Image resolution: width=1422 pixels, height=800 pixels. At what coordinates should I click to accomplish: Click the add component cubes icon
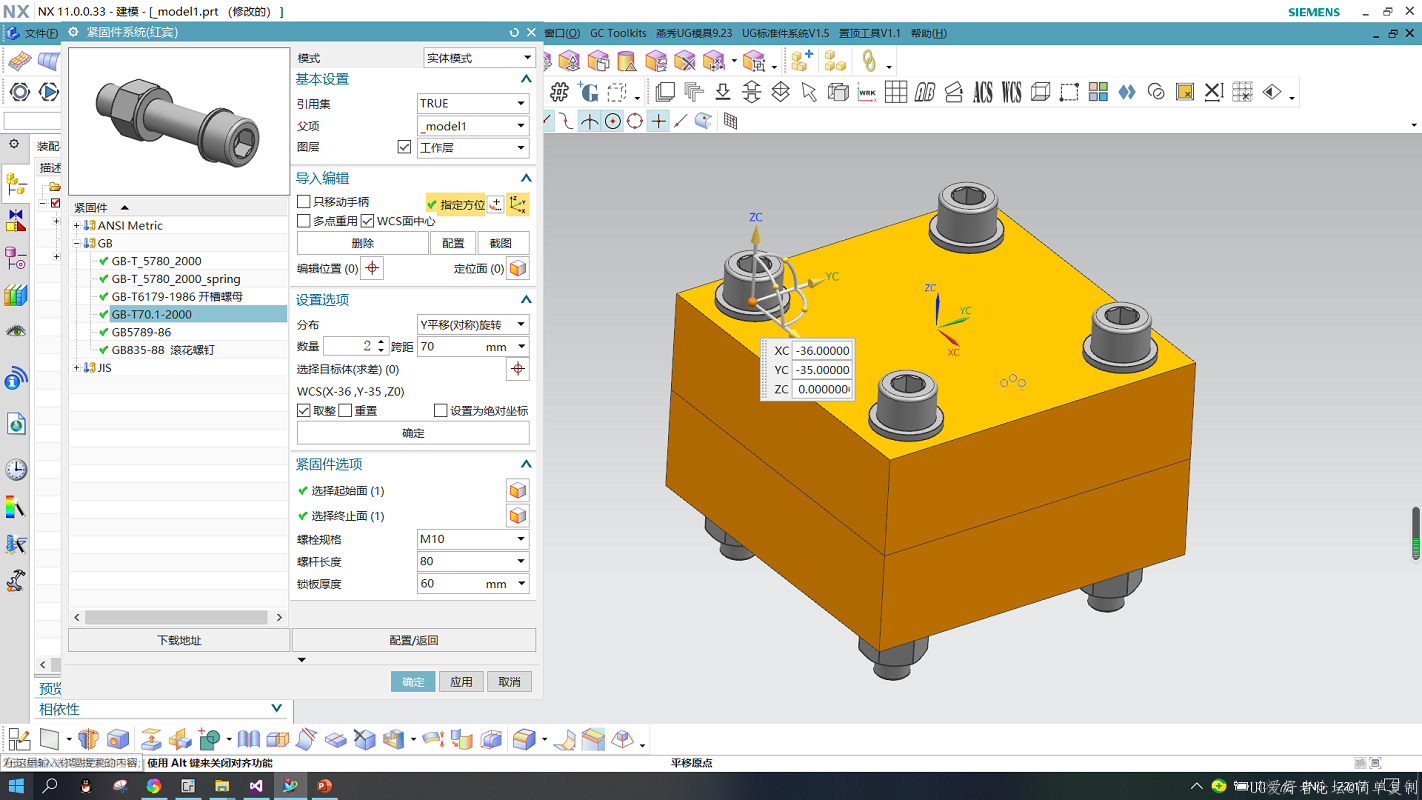coord(801,61)
